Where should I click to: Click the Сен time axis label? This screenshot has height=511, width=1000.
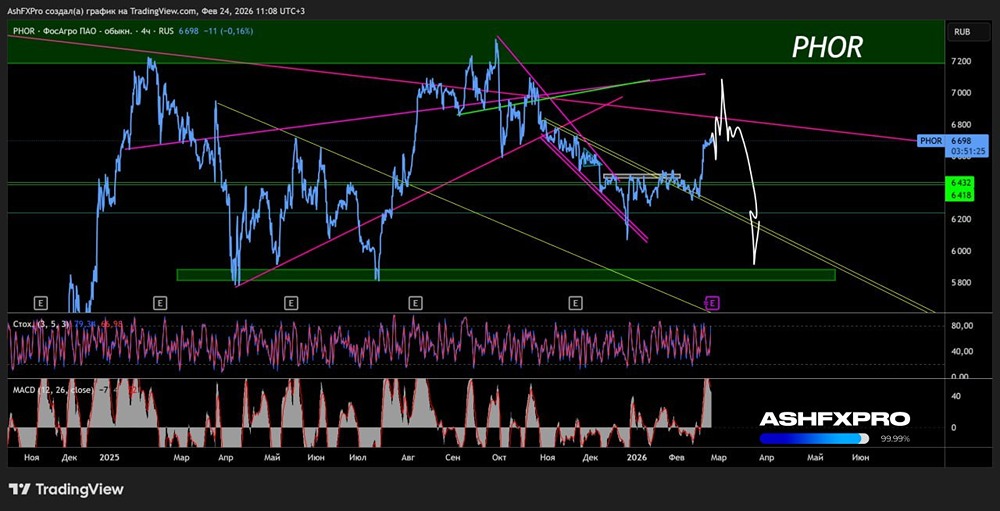pyautogui.click(x=453, y=457)
